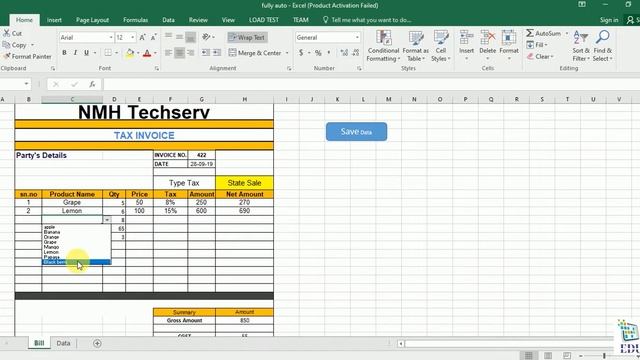
Task: Apply percent style
Action: 318,53
